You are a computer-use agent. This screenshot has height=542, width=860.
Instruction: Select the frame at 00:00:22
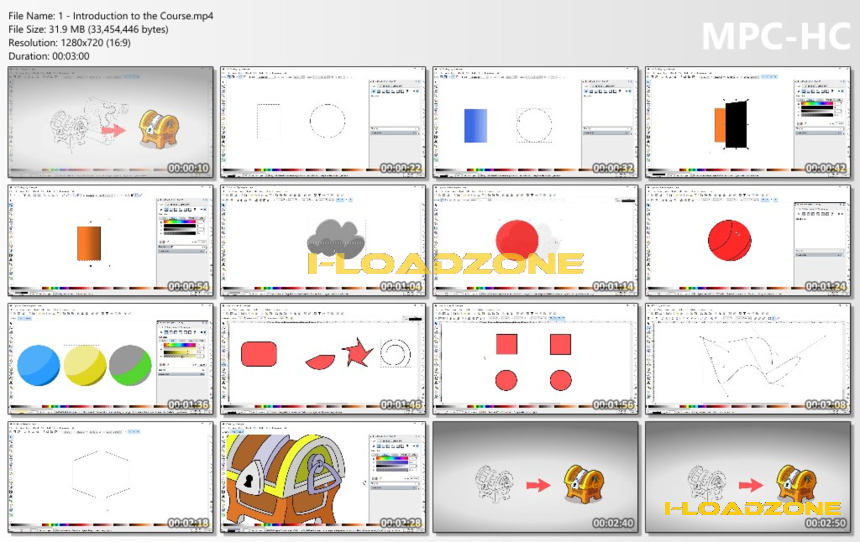coord(323,122)
